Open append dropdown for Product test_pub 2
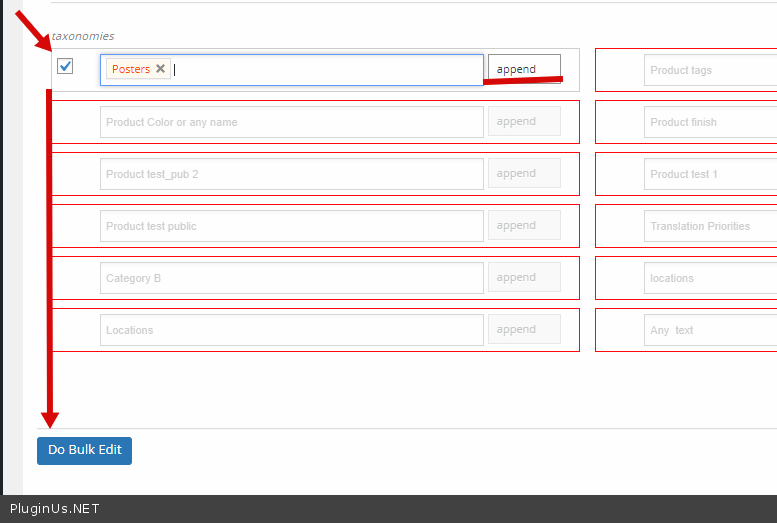The height and width of the screenshot is (523, 777). [x=524, y=174]
